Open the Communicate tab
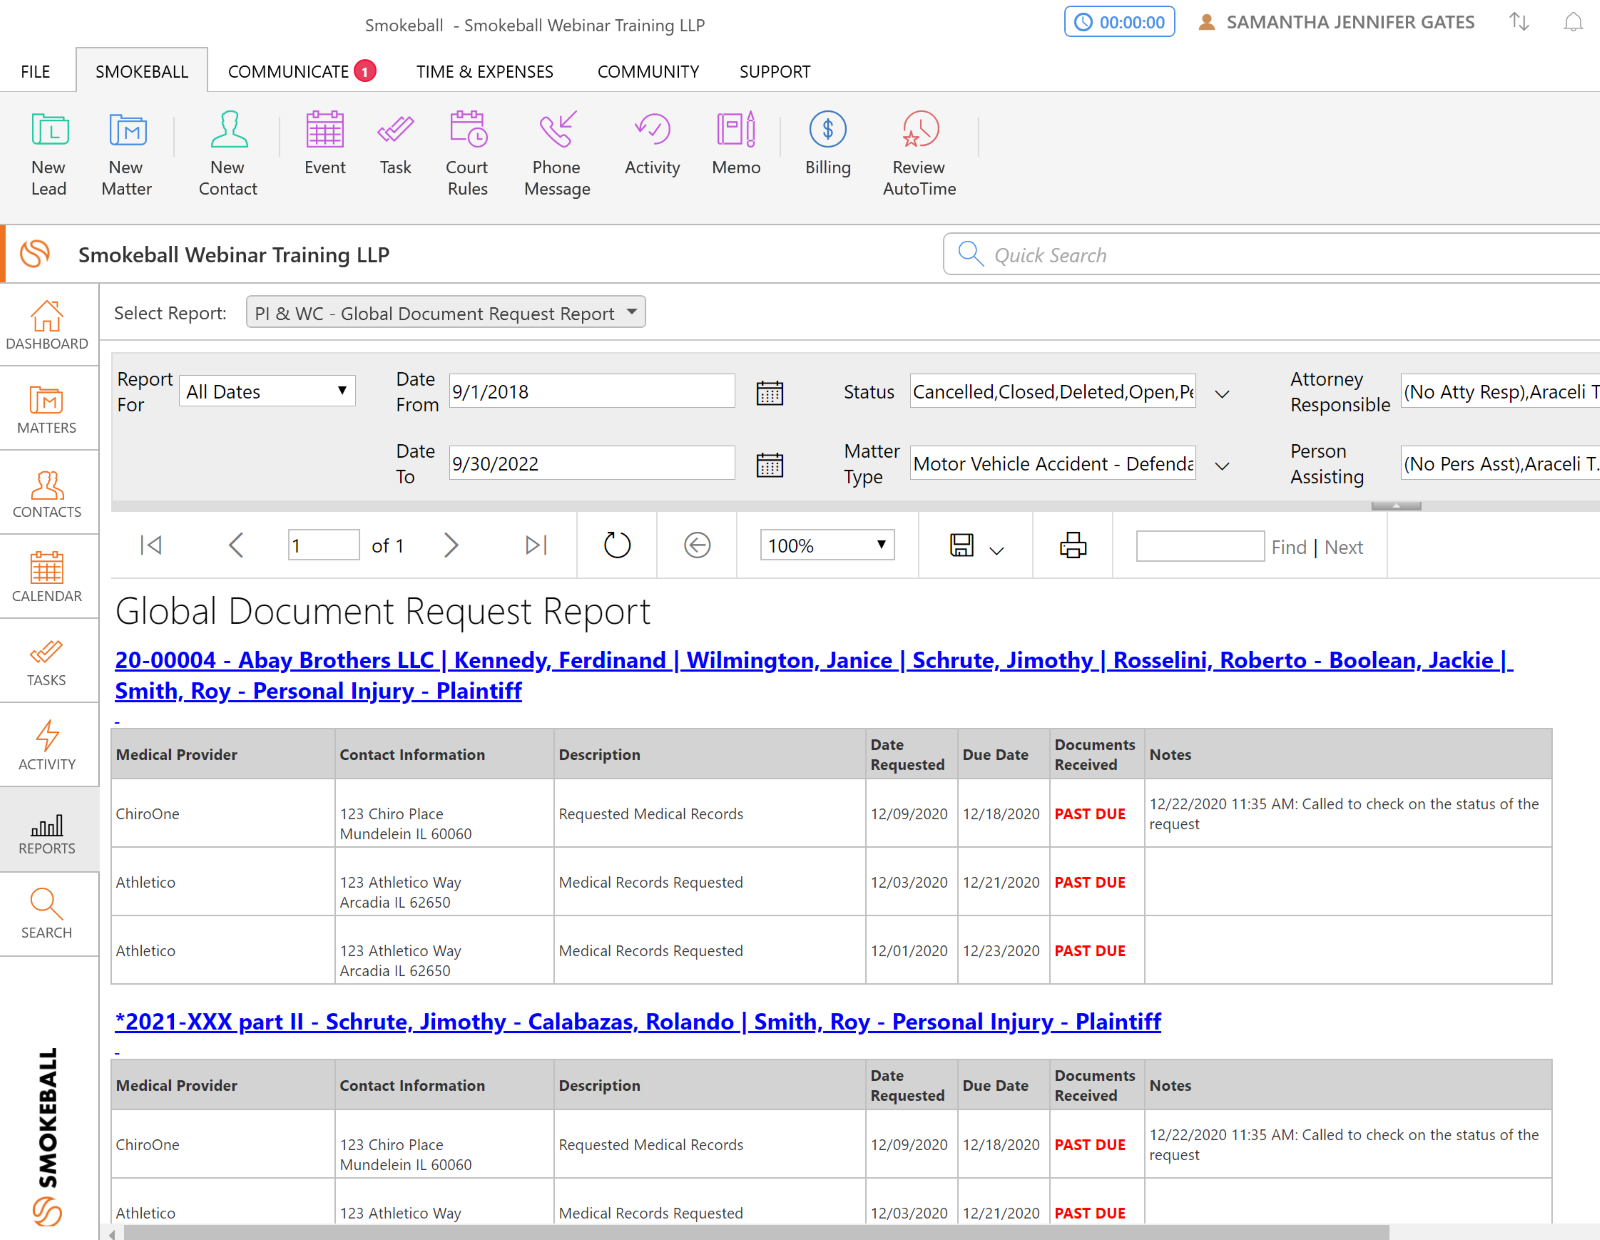 (289, 72)
